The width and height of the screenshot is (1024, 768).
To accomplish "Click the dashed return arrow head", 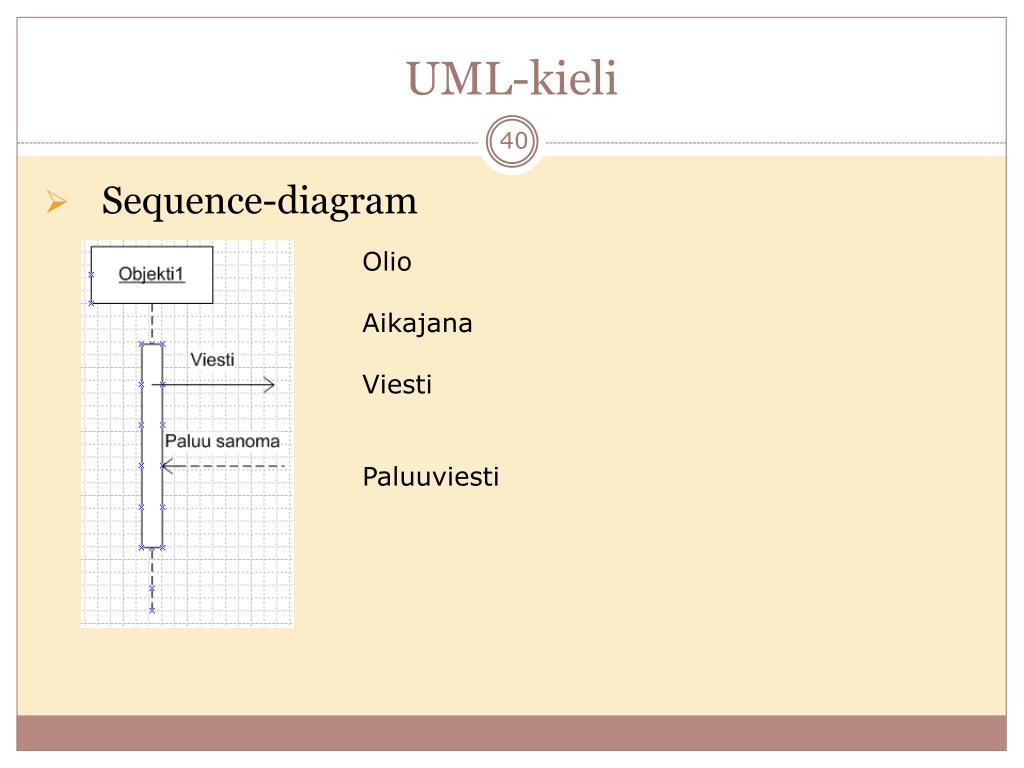I will [167, 466].
